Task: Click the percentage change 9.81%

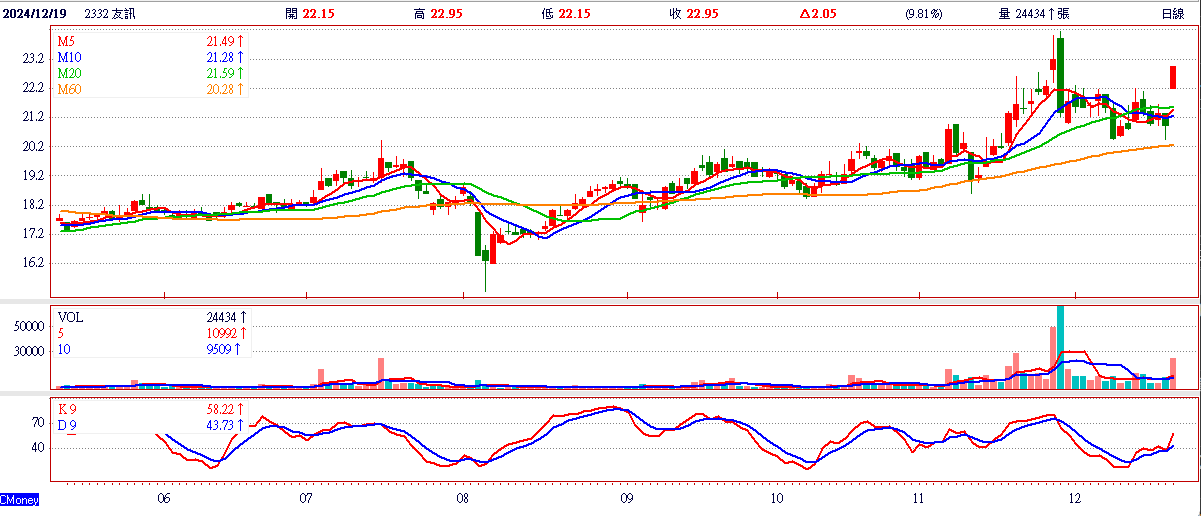Action: [x=926, y=13]
